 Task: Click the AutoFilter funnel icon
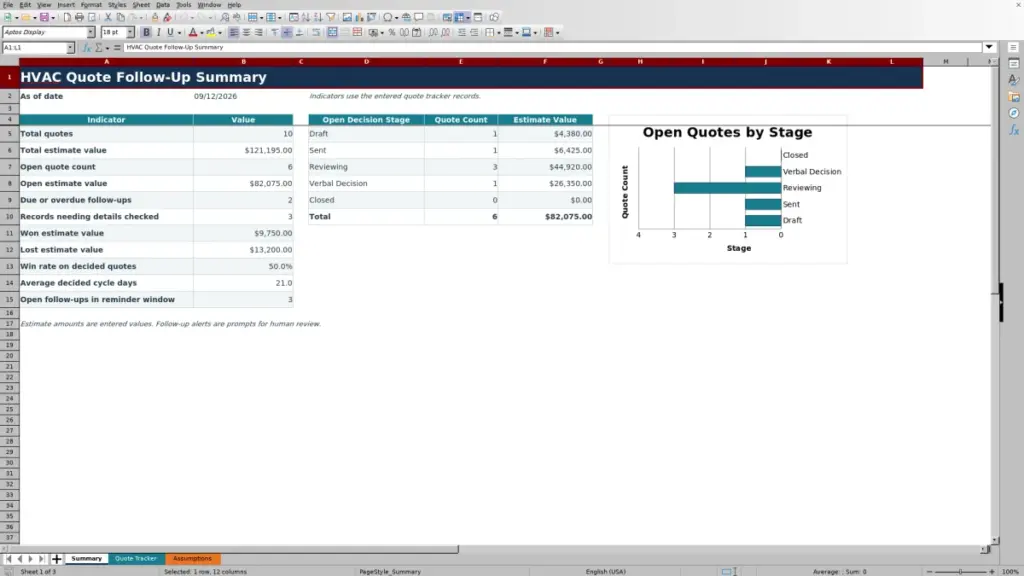(x=331, y=17)
